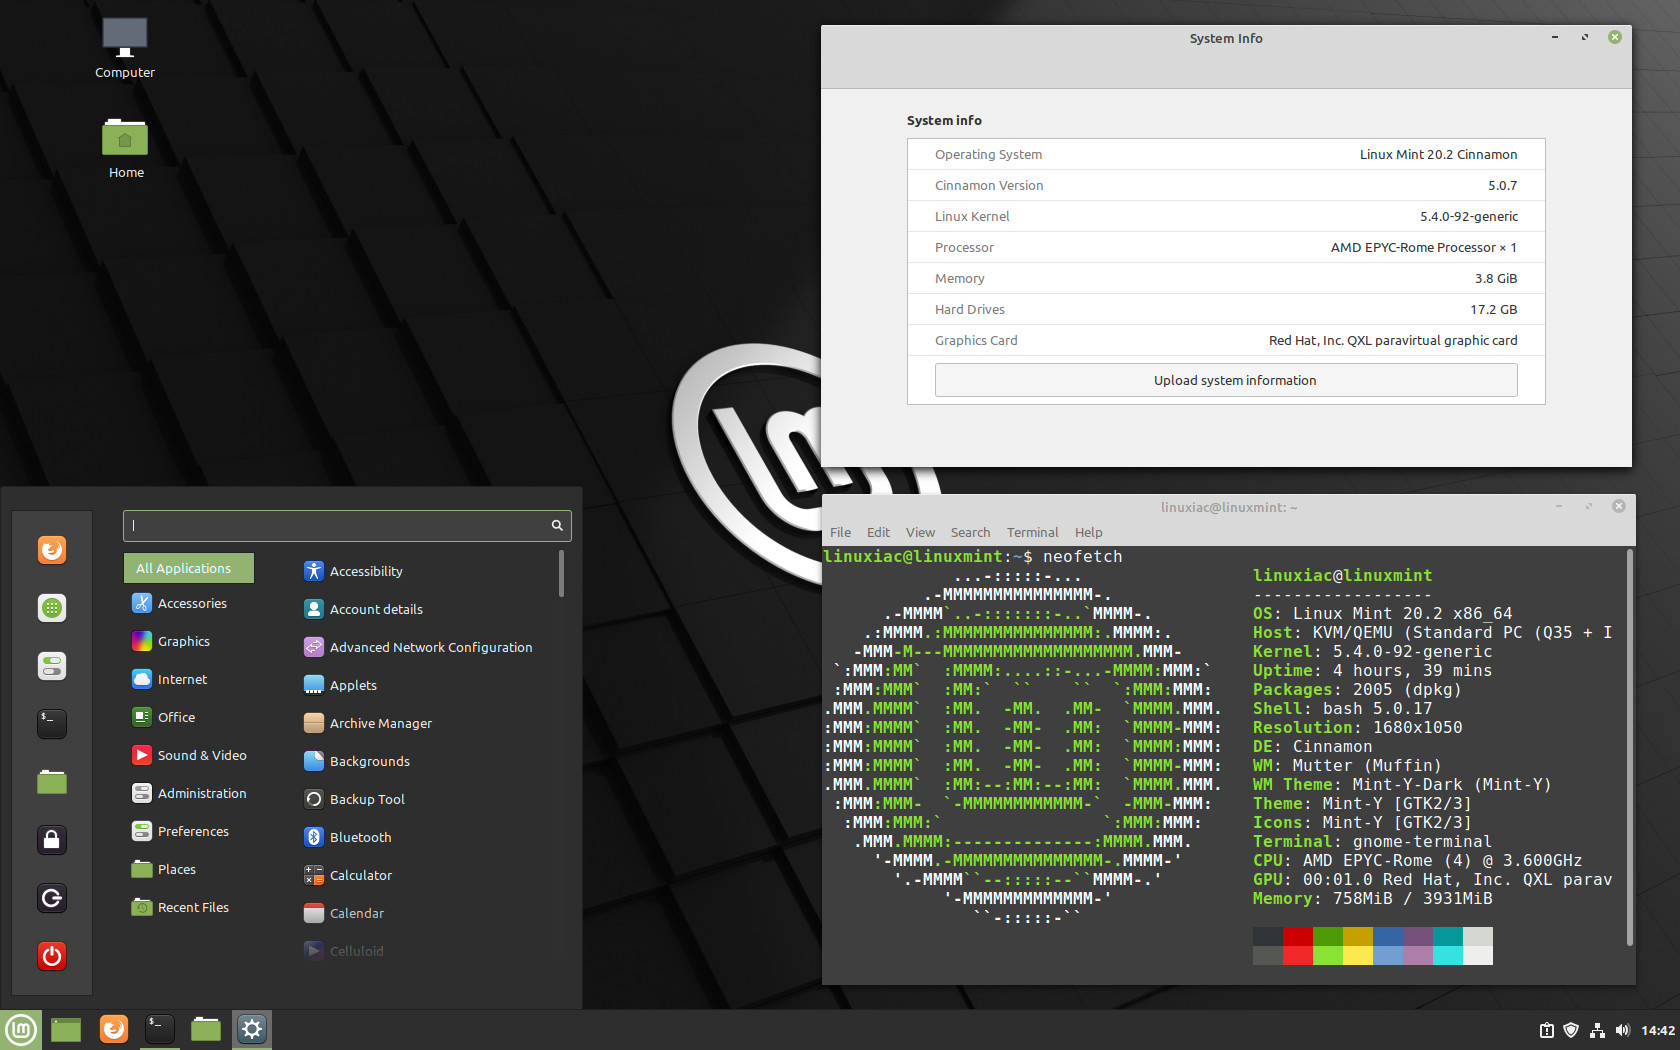Viewport: 1680px width, 1050px height.
Task: Open the Terminal menu in menubar
Action: [1032, 532]
